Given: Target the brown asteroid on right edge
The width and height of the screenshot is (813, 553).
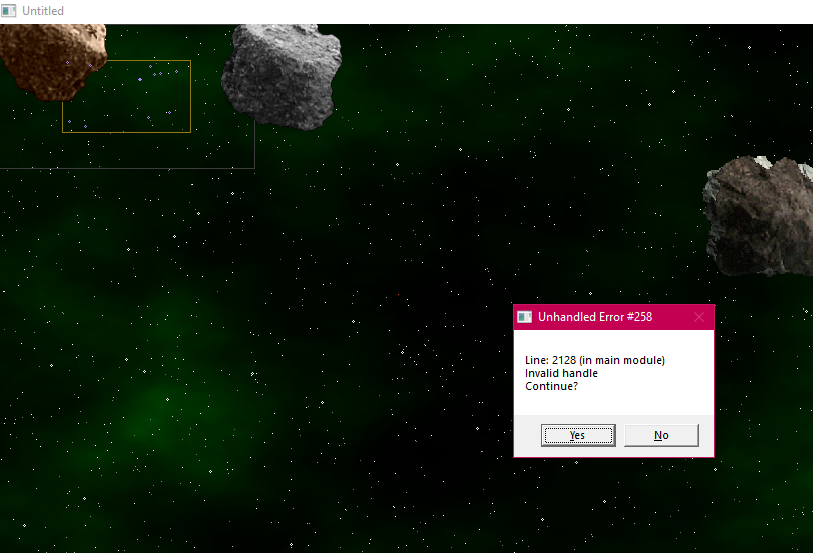Looking at the screenshot, I should 760,214.
